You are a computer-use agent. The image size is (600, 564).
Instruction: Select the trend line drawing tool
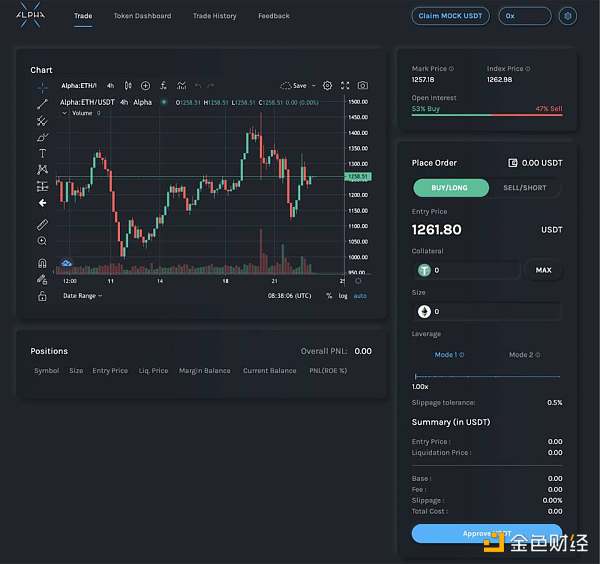(x=42, y=104)
